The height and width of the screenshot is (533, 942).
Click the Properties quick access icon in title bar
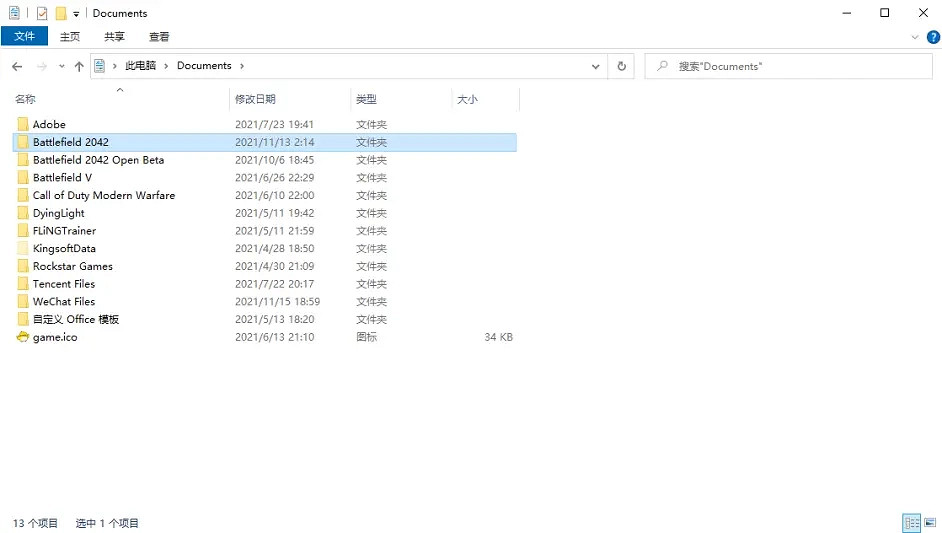42,13
